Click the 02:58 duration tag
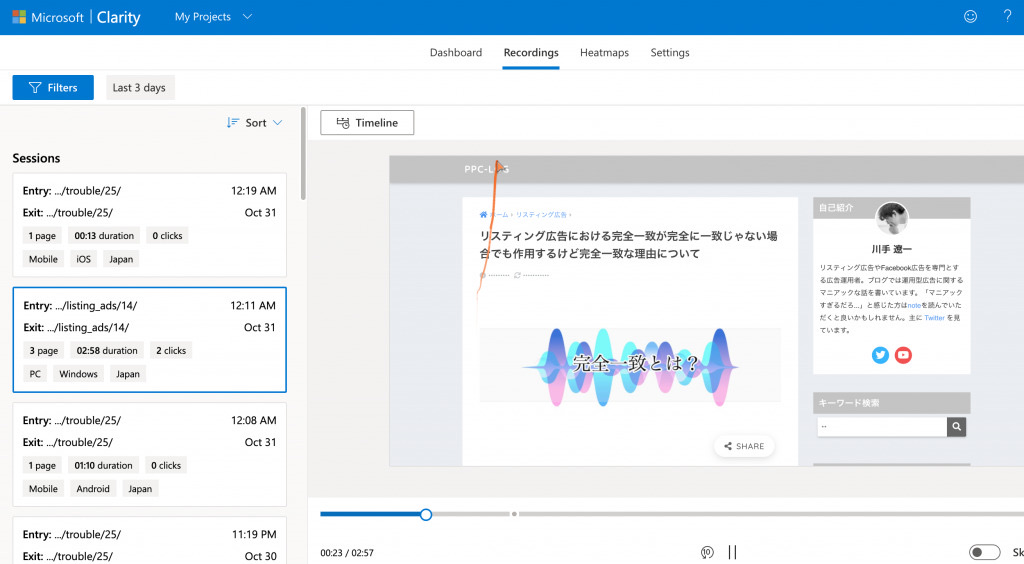 pyautogui.click(x=107, y=351)
